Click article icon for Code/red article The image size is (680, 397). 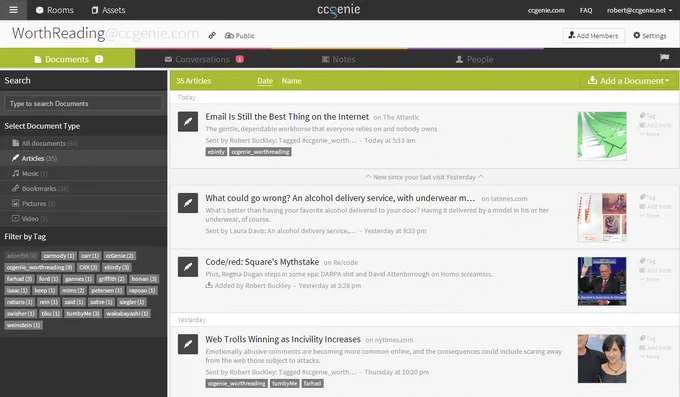[188, 267]
